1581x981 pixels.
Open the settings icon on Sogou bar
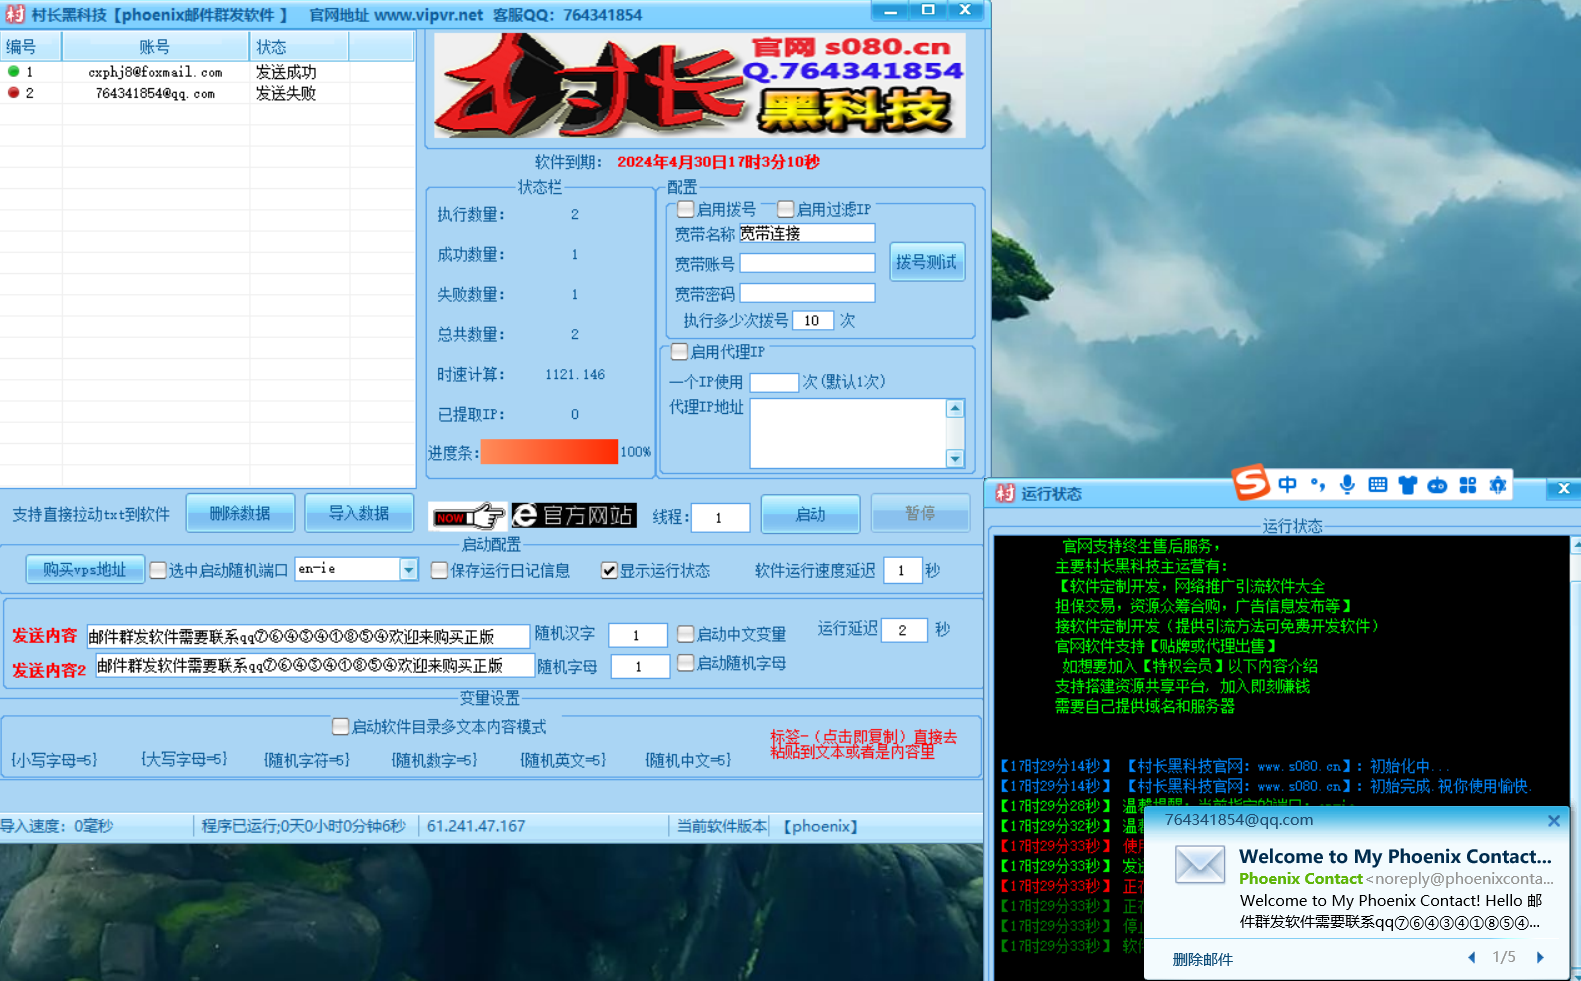(x=1498, y=485)
